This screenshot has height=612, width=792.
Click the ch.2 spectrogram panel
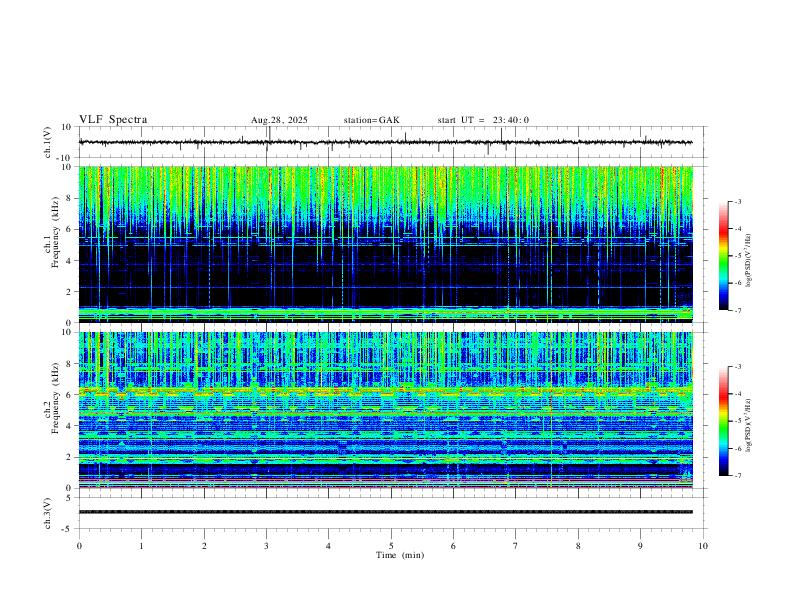pyautogui.click(x=385, y=410)
